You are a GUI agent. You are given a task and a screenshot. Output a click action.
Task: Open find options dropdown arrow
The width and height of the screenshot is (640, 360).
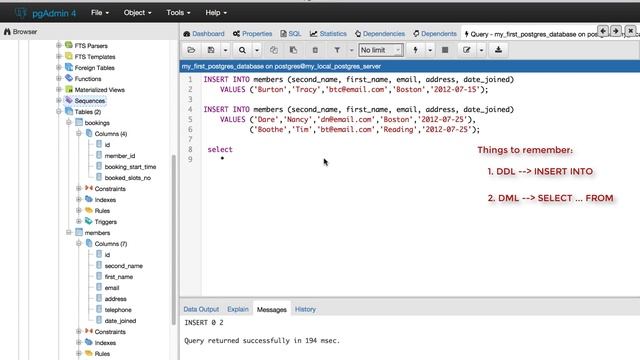tap(257, 50)
